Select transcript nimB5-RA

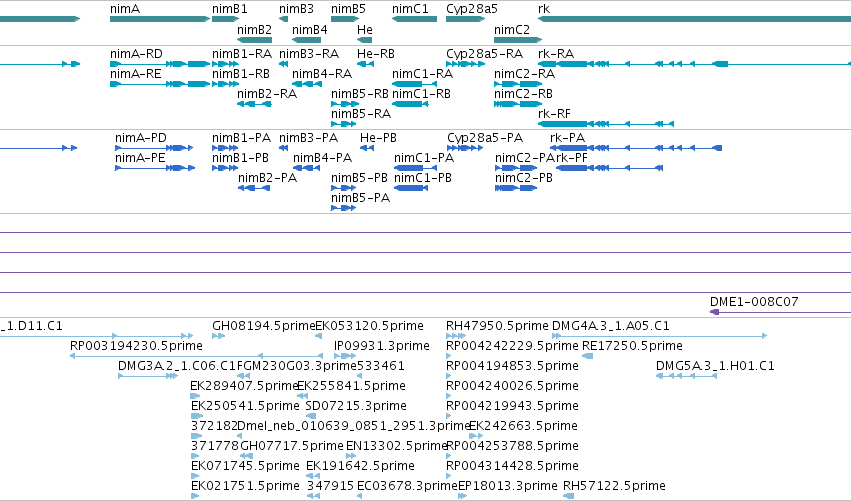point(361,114)
